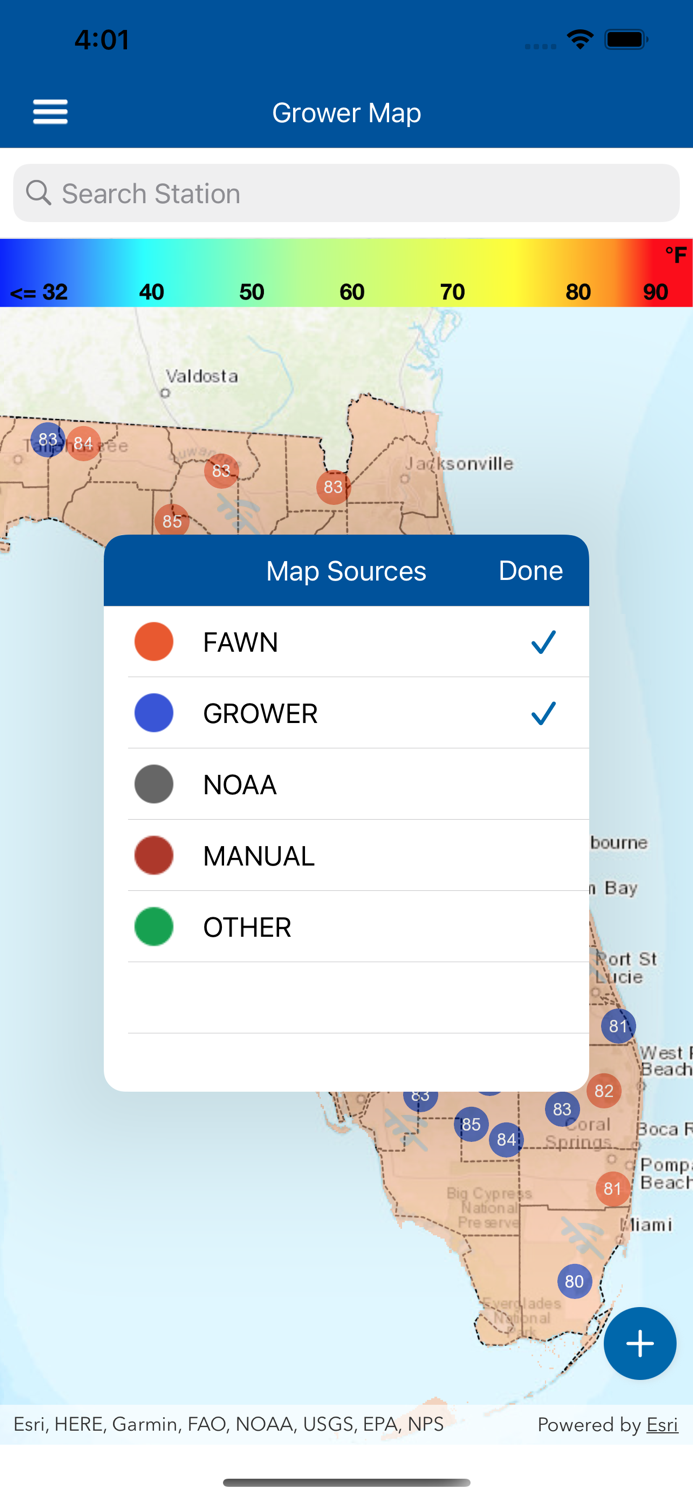Click the orange FAWN color dot
Image resolution: width=693 pixels, height=1500 pixels.
pyautogui.click(x=154, y=642)
